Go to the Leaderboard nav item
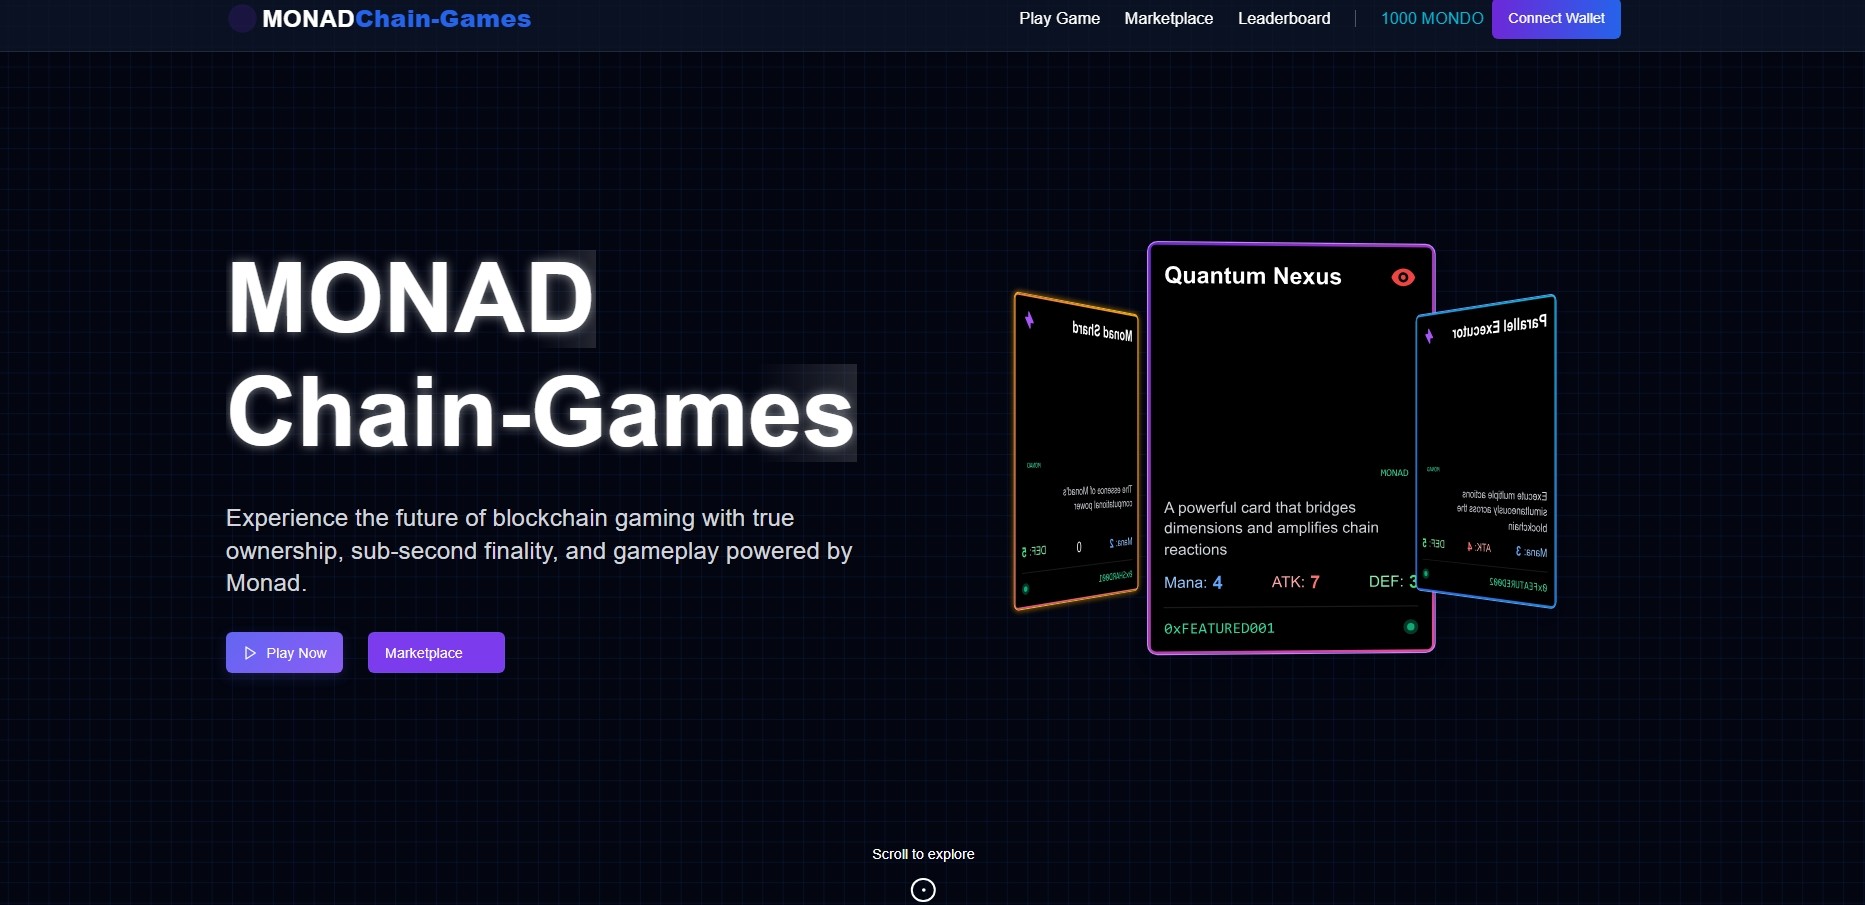 click(1284, 18)
